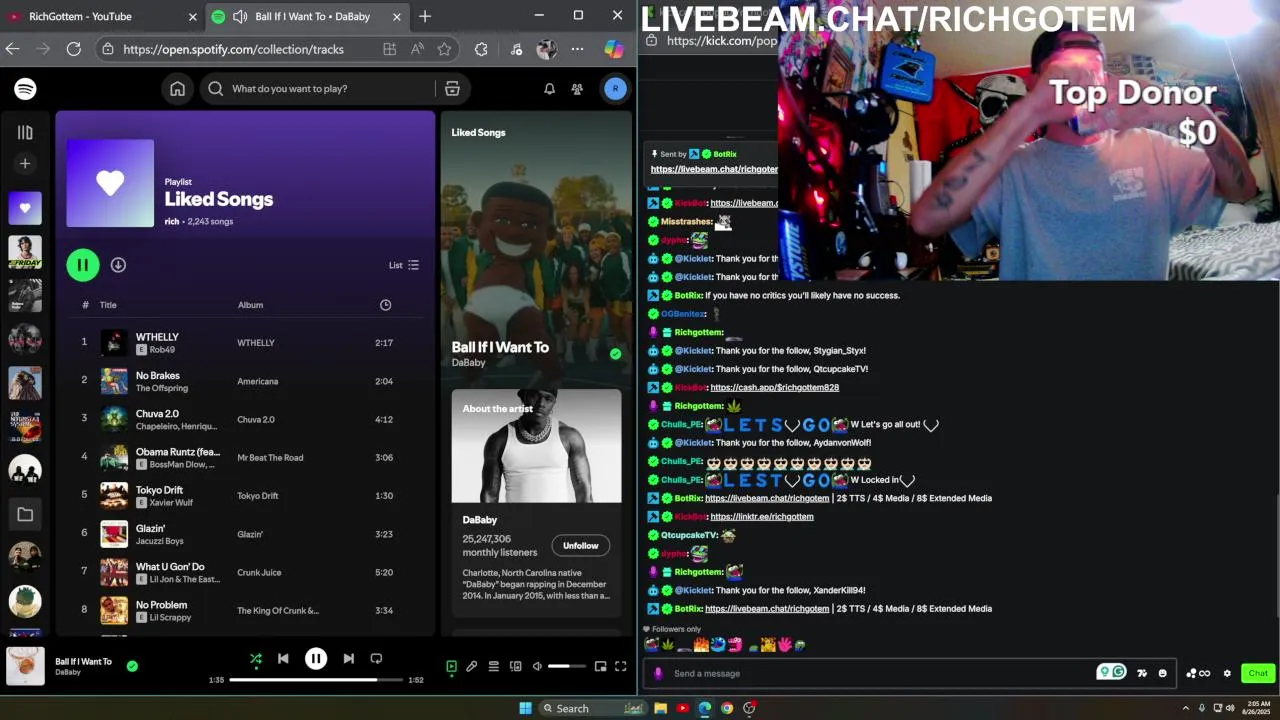
Task: Open album link Crunk Juice
Action: click(259, 573)
